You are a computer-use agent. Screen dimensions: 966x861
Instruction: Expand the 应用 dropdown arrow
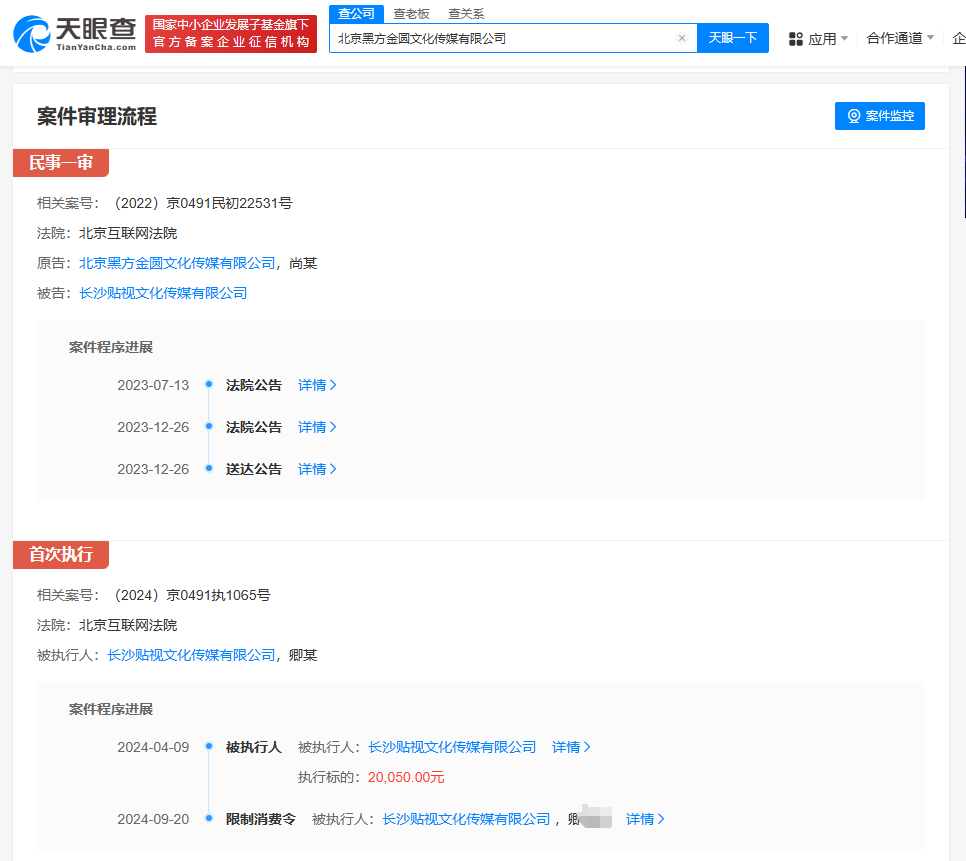(845, 38)
